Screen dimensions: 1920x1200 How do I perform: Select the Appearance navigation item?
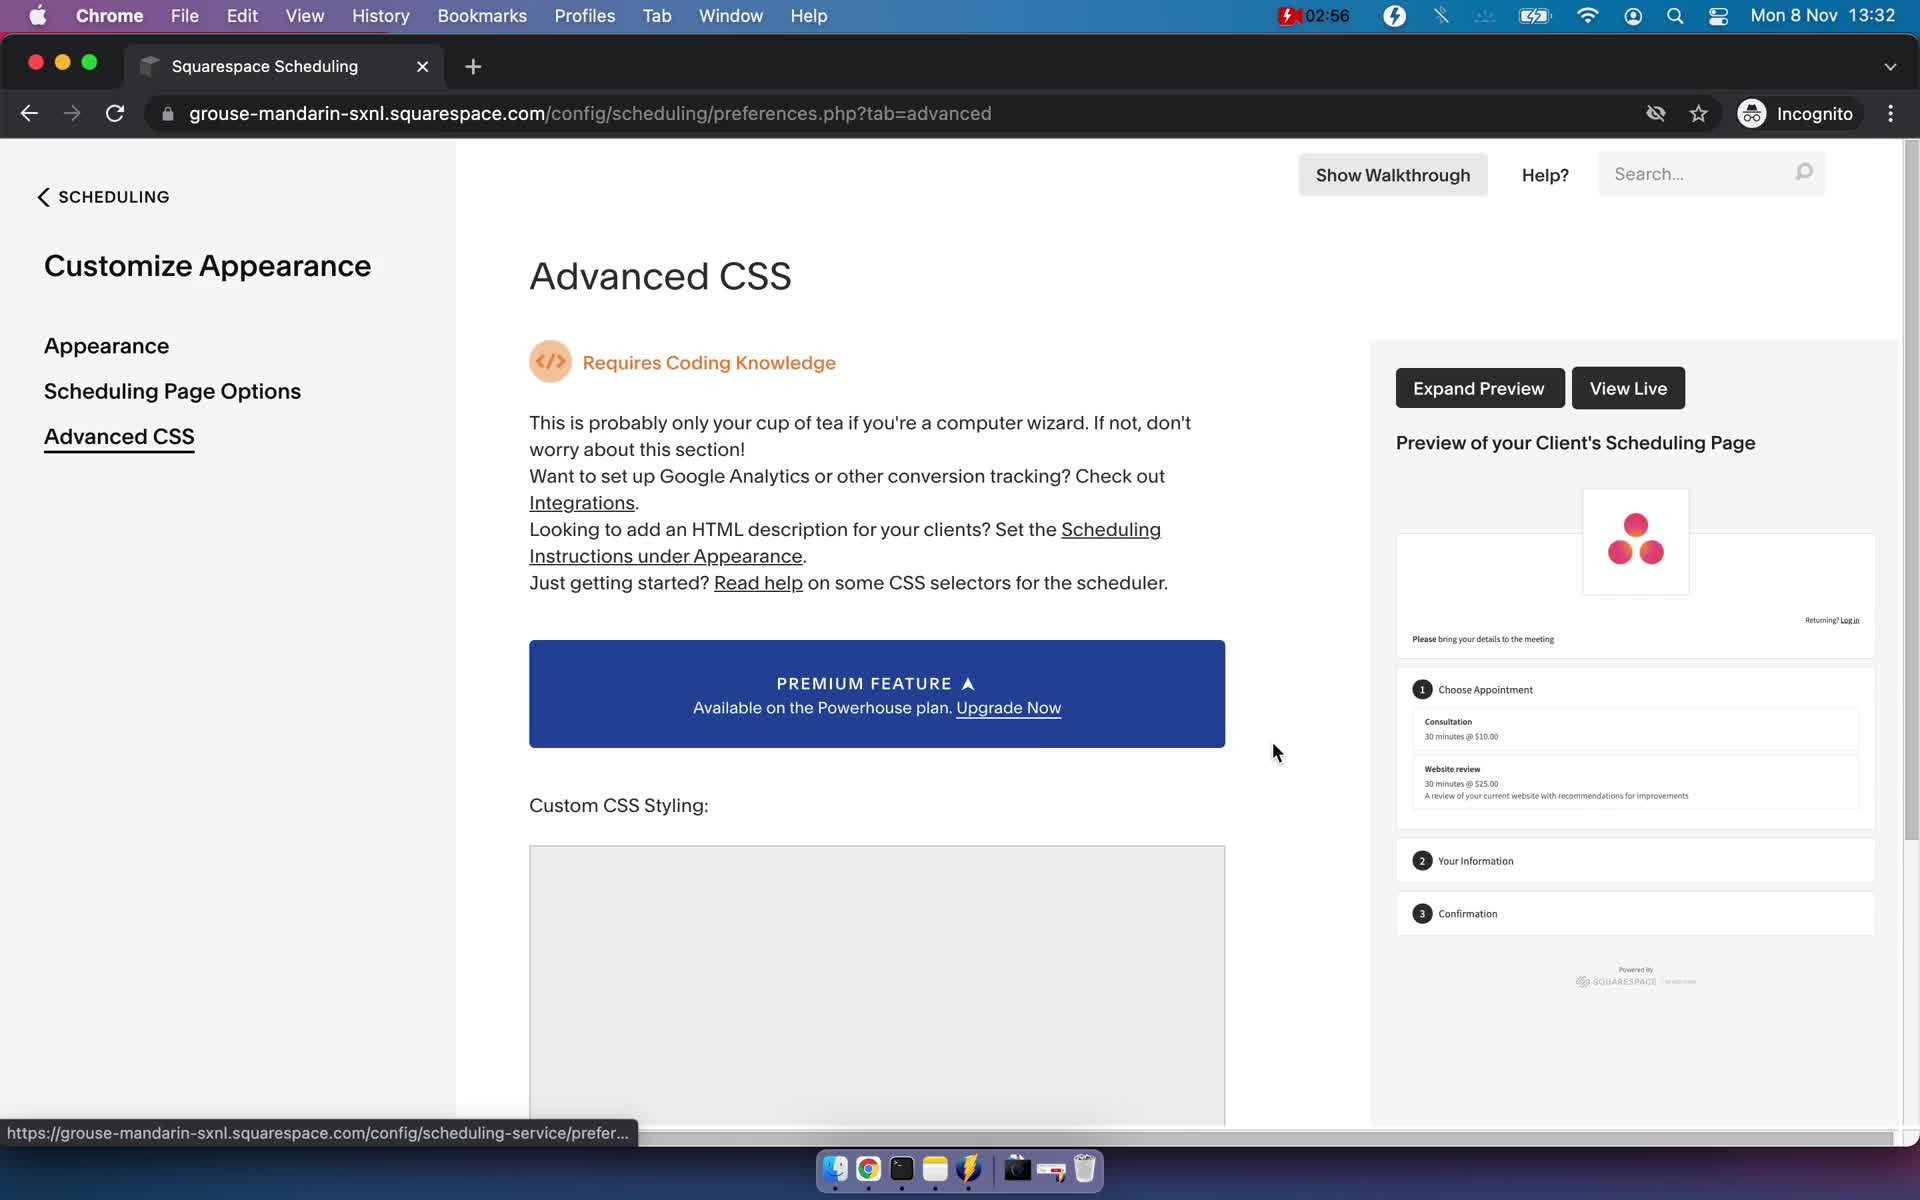(106, 346)
